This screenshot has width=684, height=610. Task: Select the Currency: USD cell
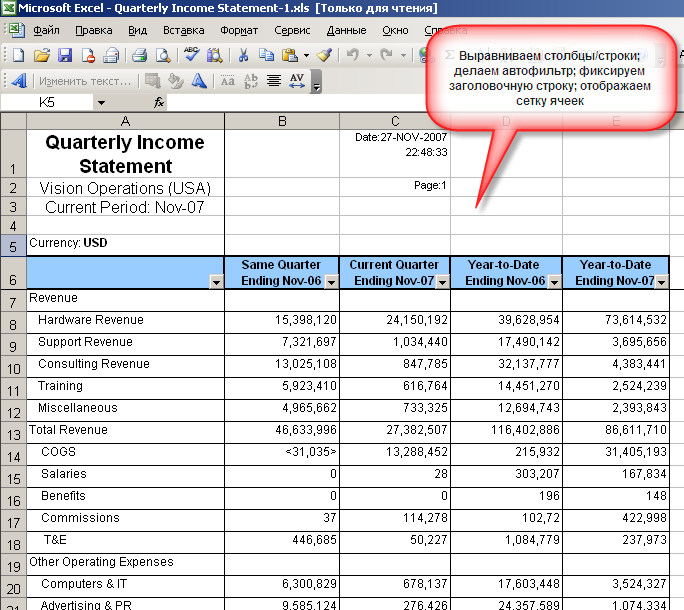[125, 245]
